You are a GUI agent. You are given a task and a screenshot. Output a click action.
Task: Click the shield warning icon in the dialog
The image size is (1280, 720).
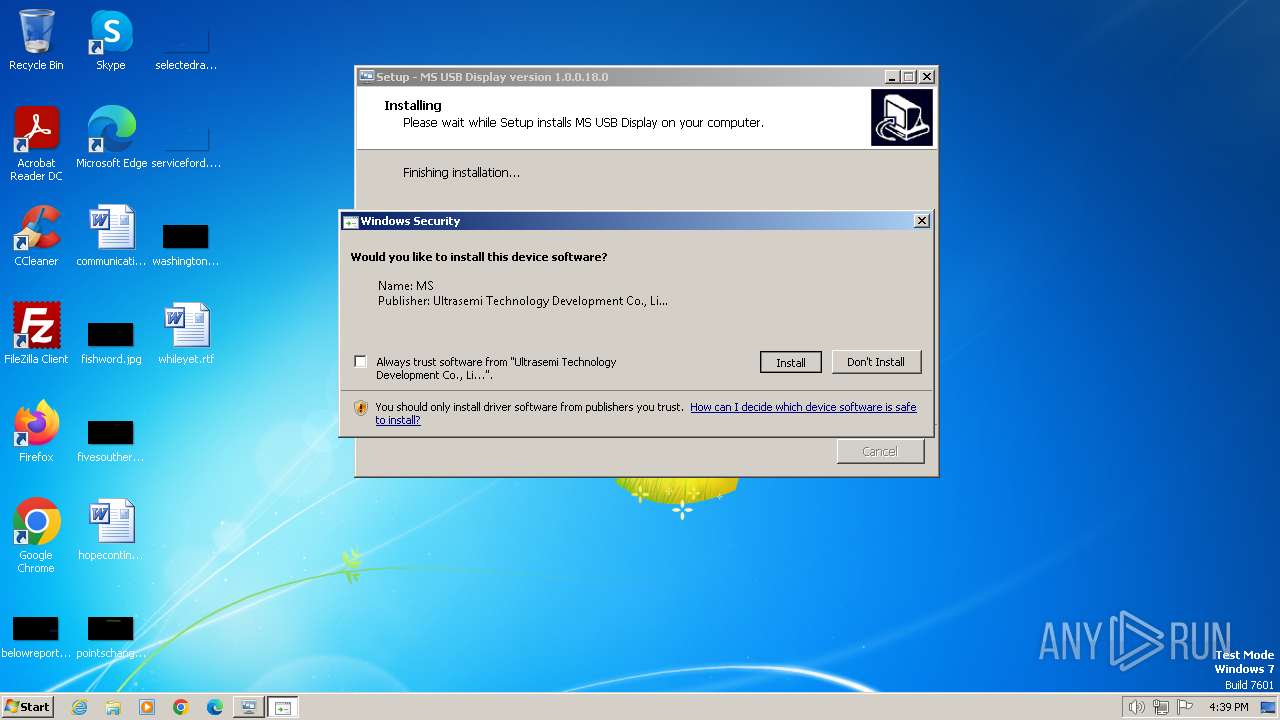pyautogui.click(x=361, y=408)
